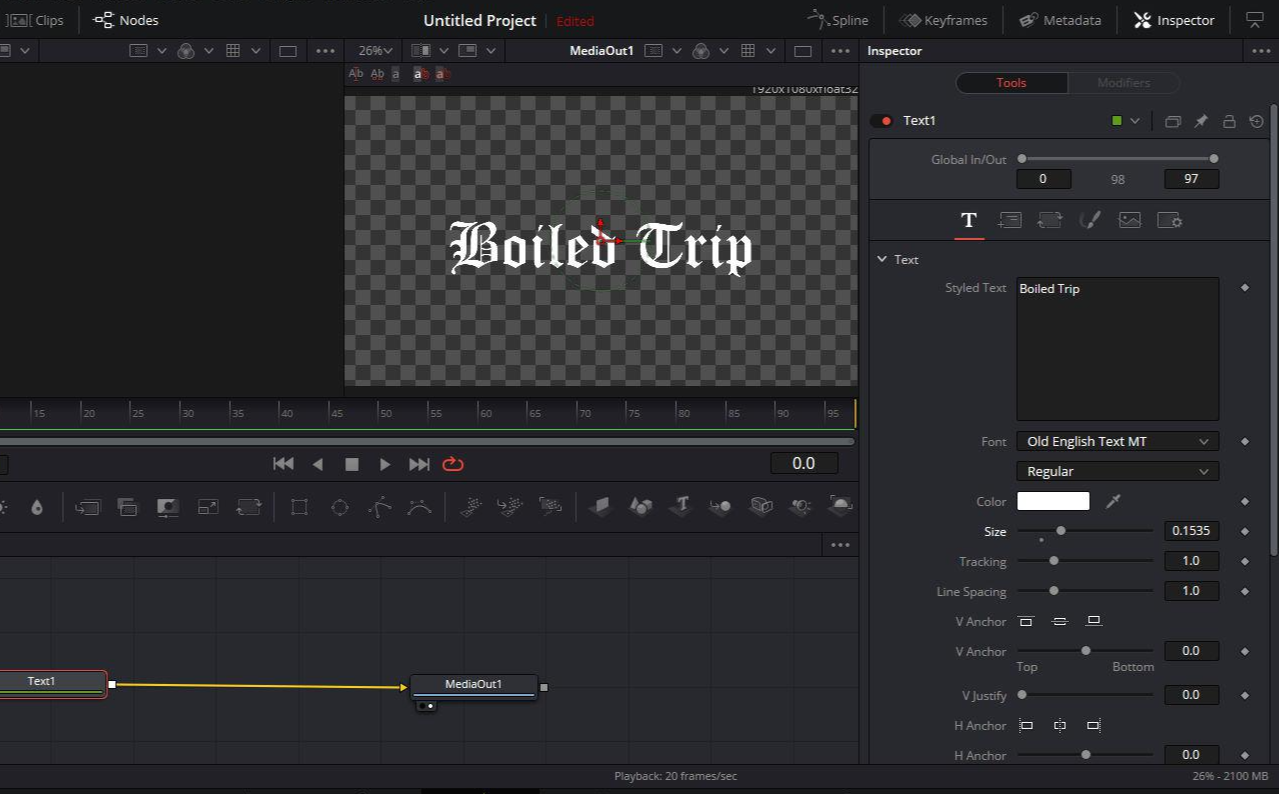Switch to the Modifiers tab
The height and width of the screenshot is (794, 1279).
click(x=1123, y=83)
